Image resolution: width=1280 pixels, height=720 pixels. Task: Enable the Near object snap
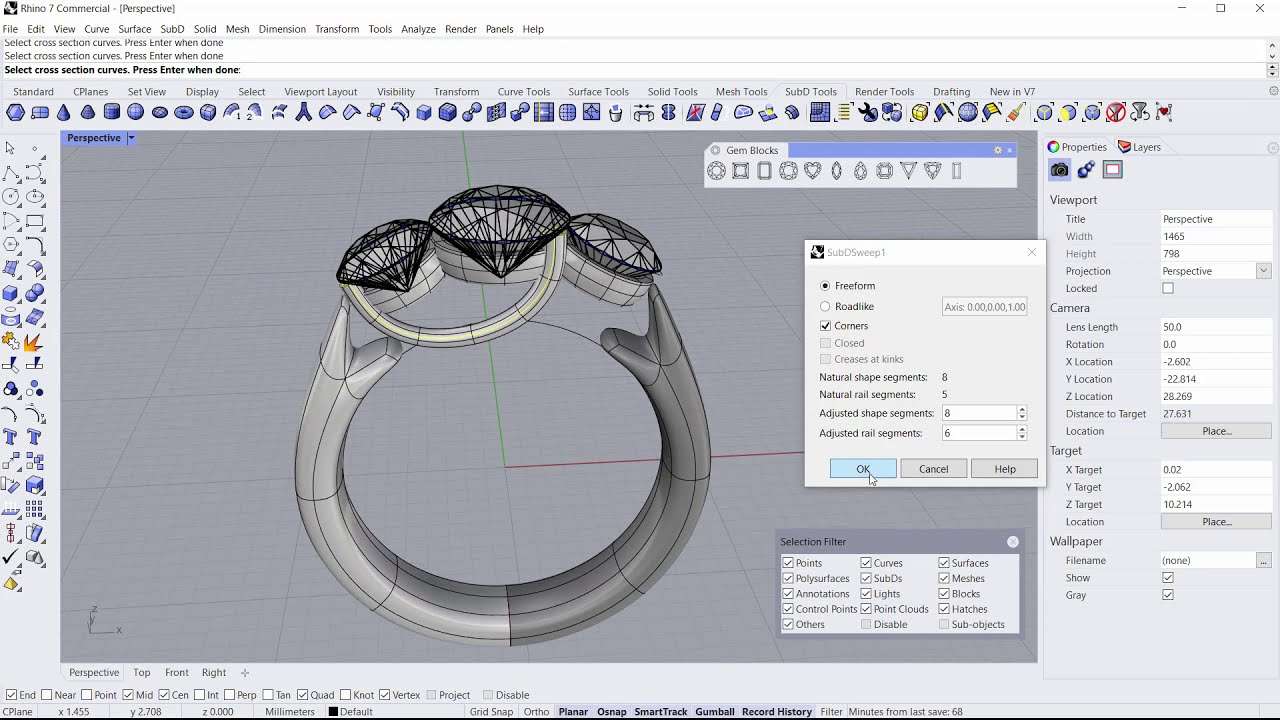[x=47, y=695]
